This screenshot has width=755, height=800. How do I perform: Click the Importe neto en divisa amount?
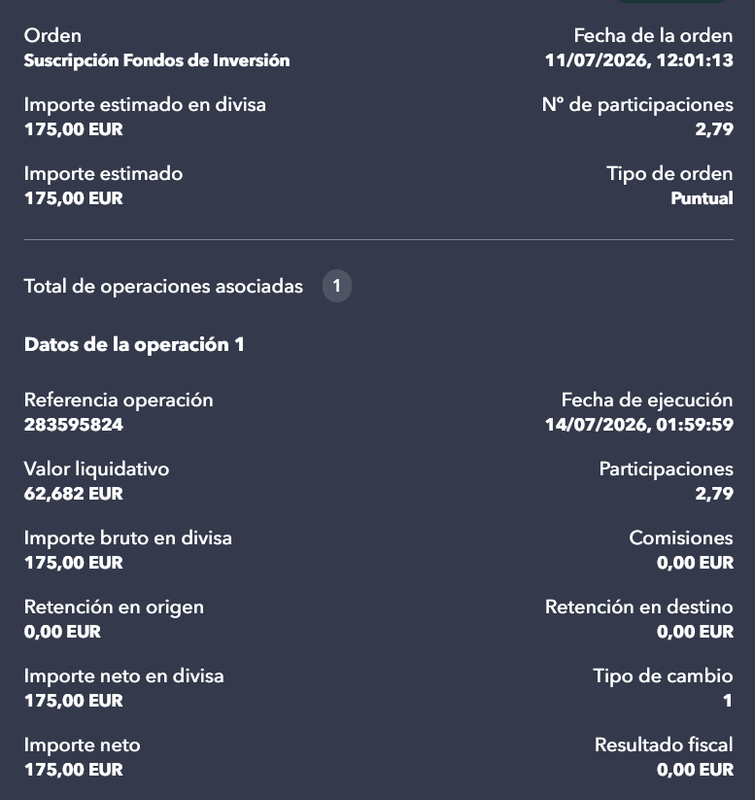73,701
